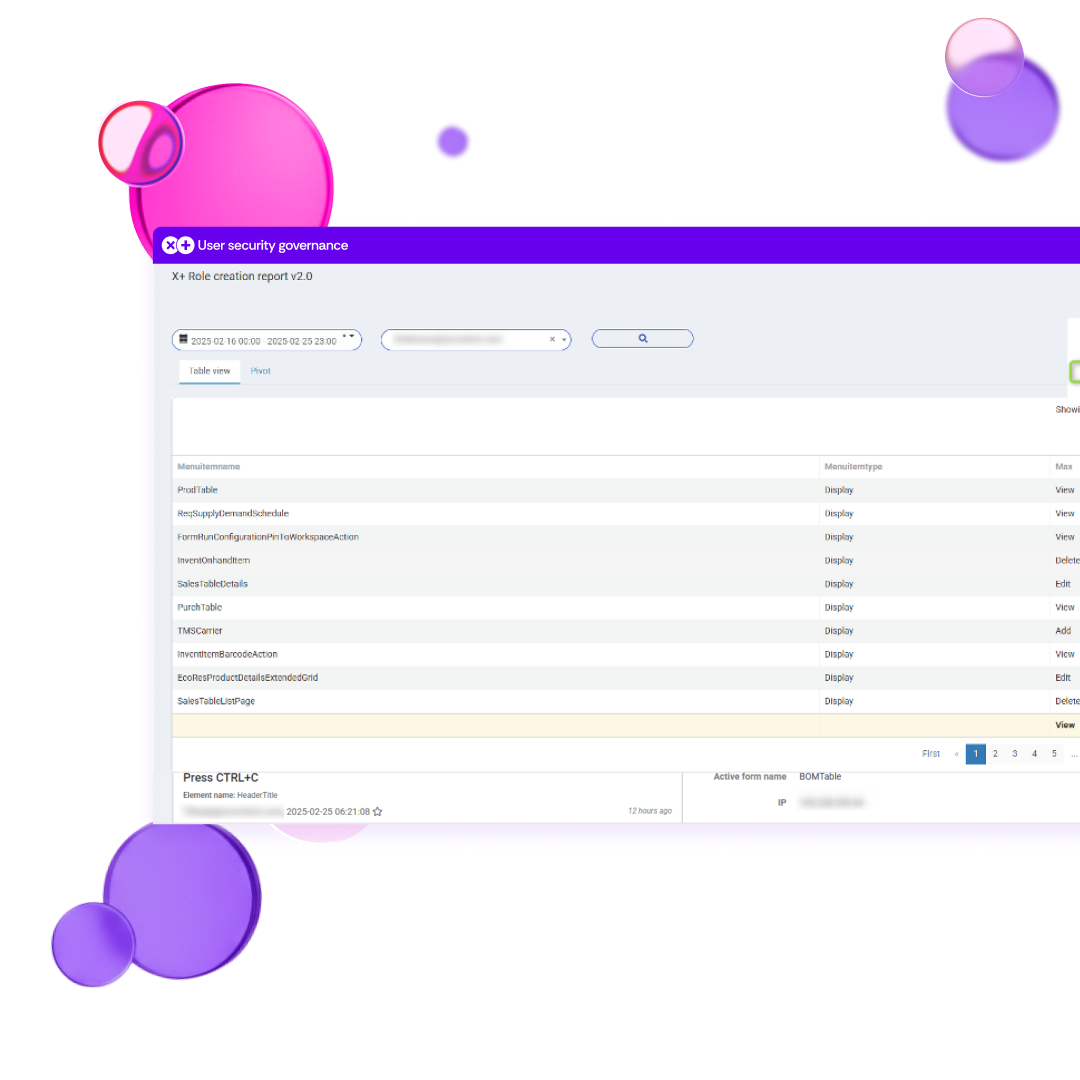Clear the user filter using the X icon
Image resolution: width=1080 pixels, height=1080 pixels.
pos(552,338)
